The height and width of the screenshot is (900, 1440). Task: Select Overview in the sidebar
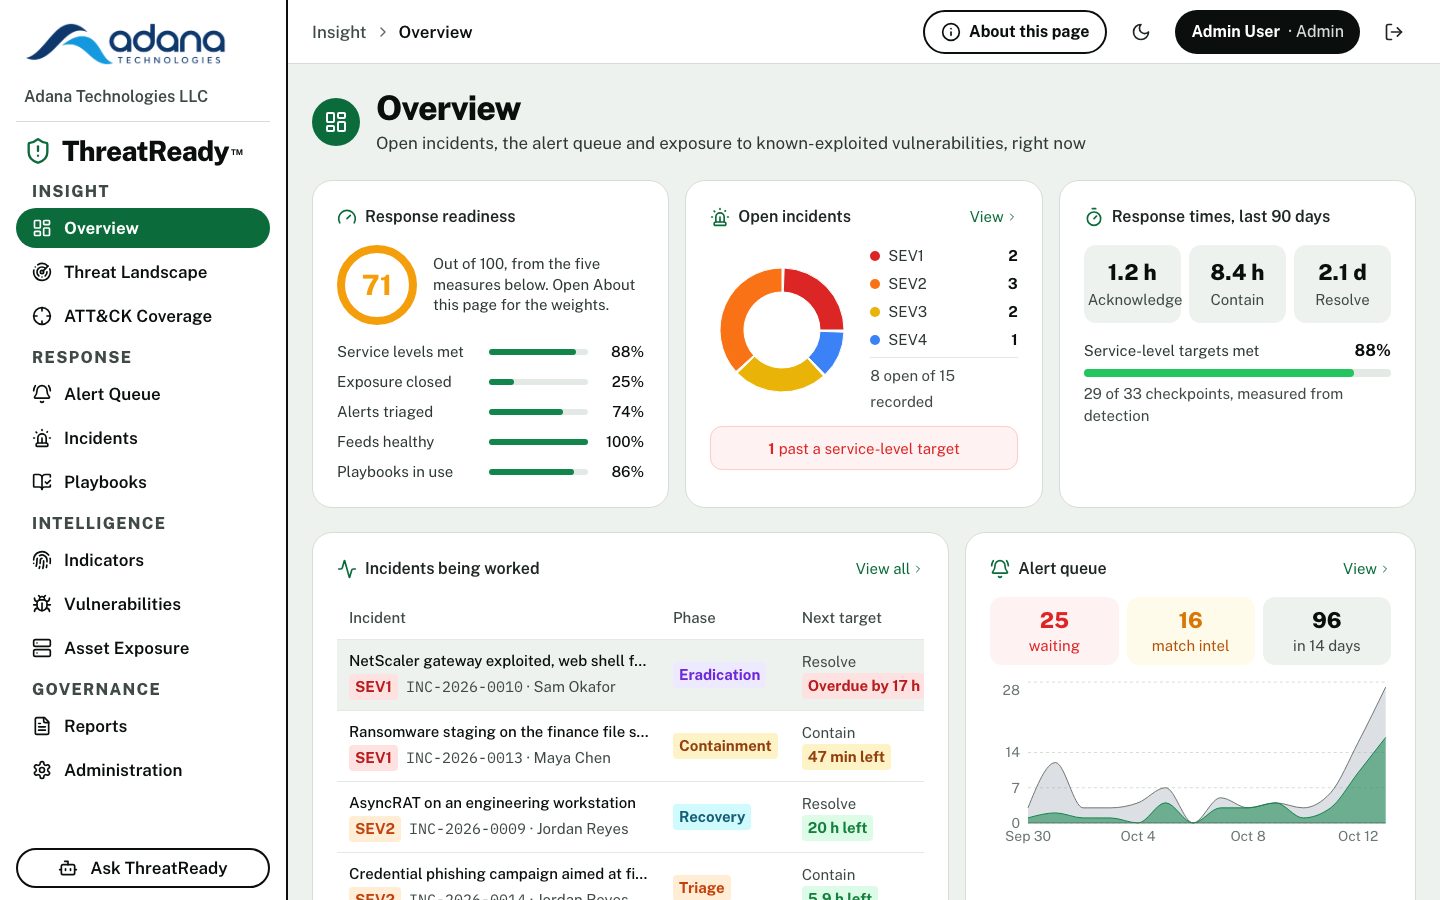click(x=143, y=228)
